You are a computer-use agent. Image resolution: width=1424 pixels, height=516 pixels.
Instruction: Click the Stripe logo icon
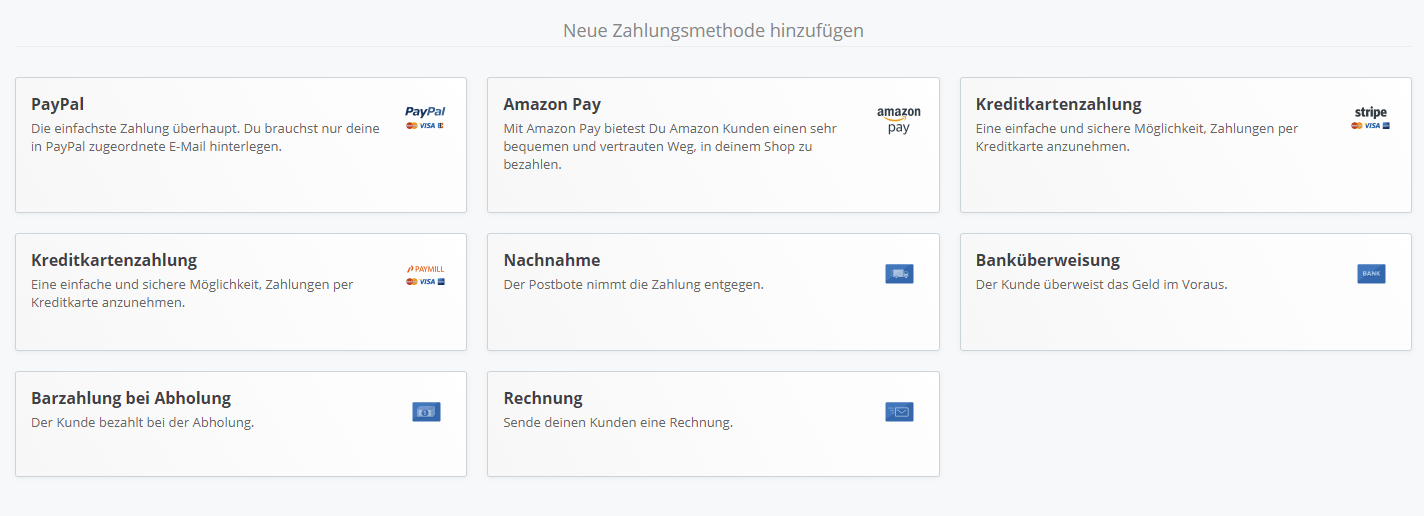1371,118
